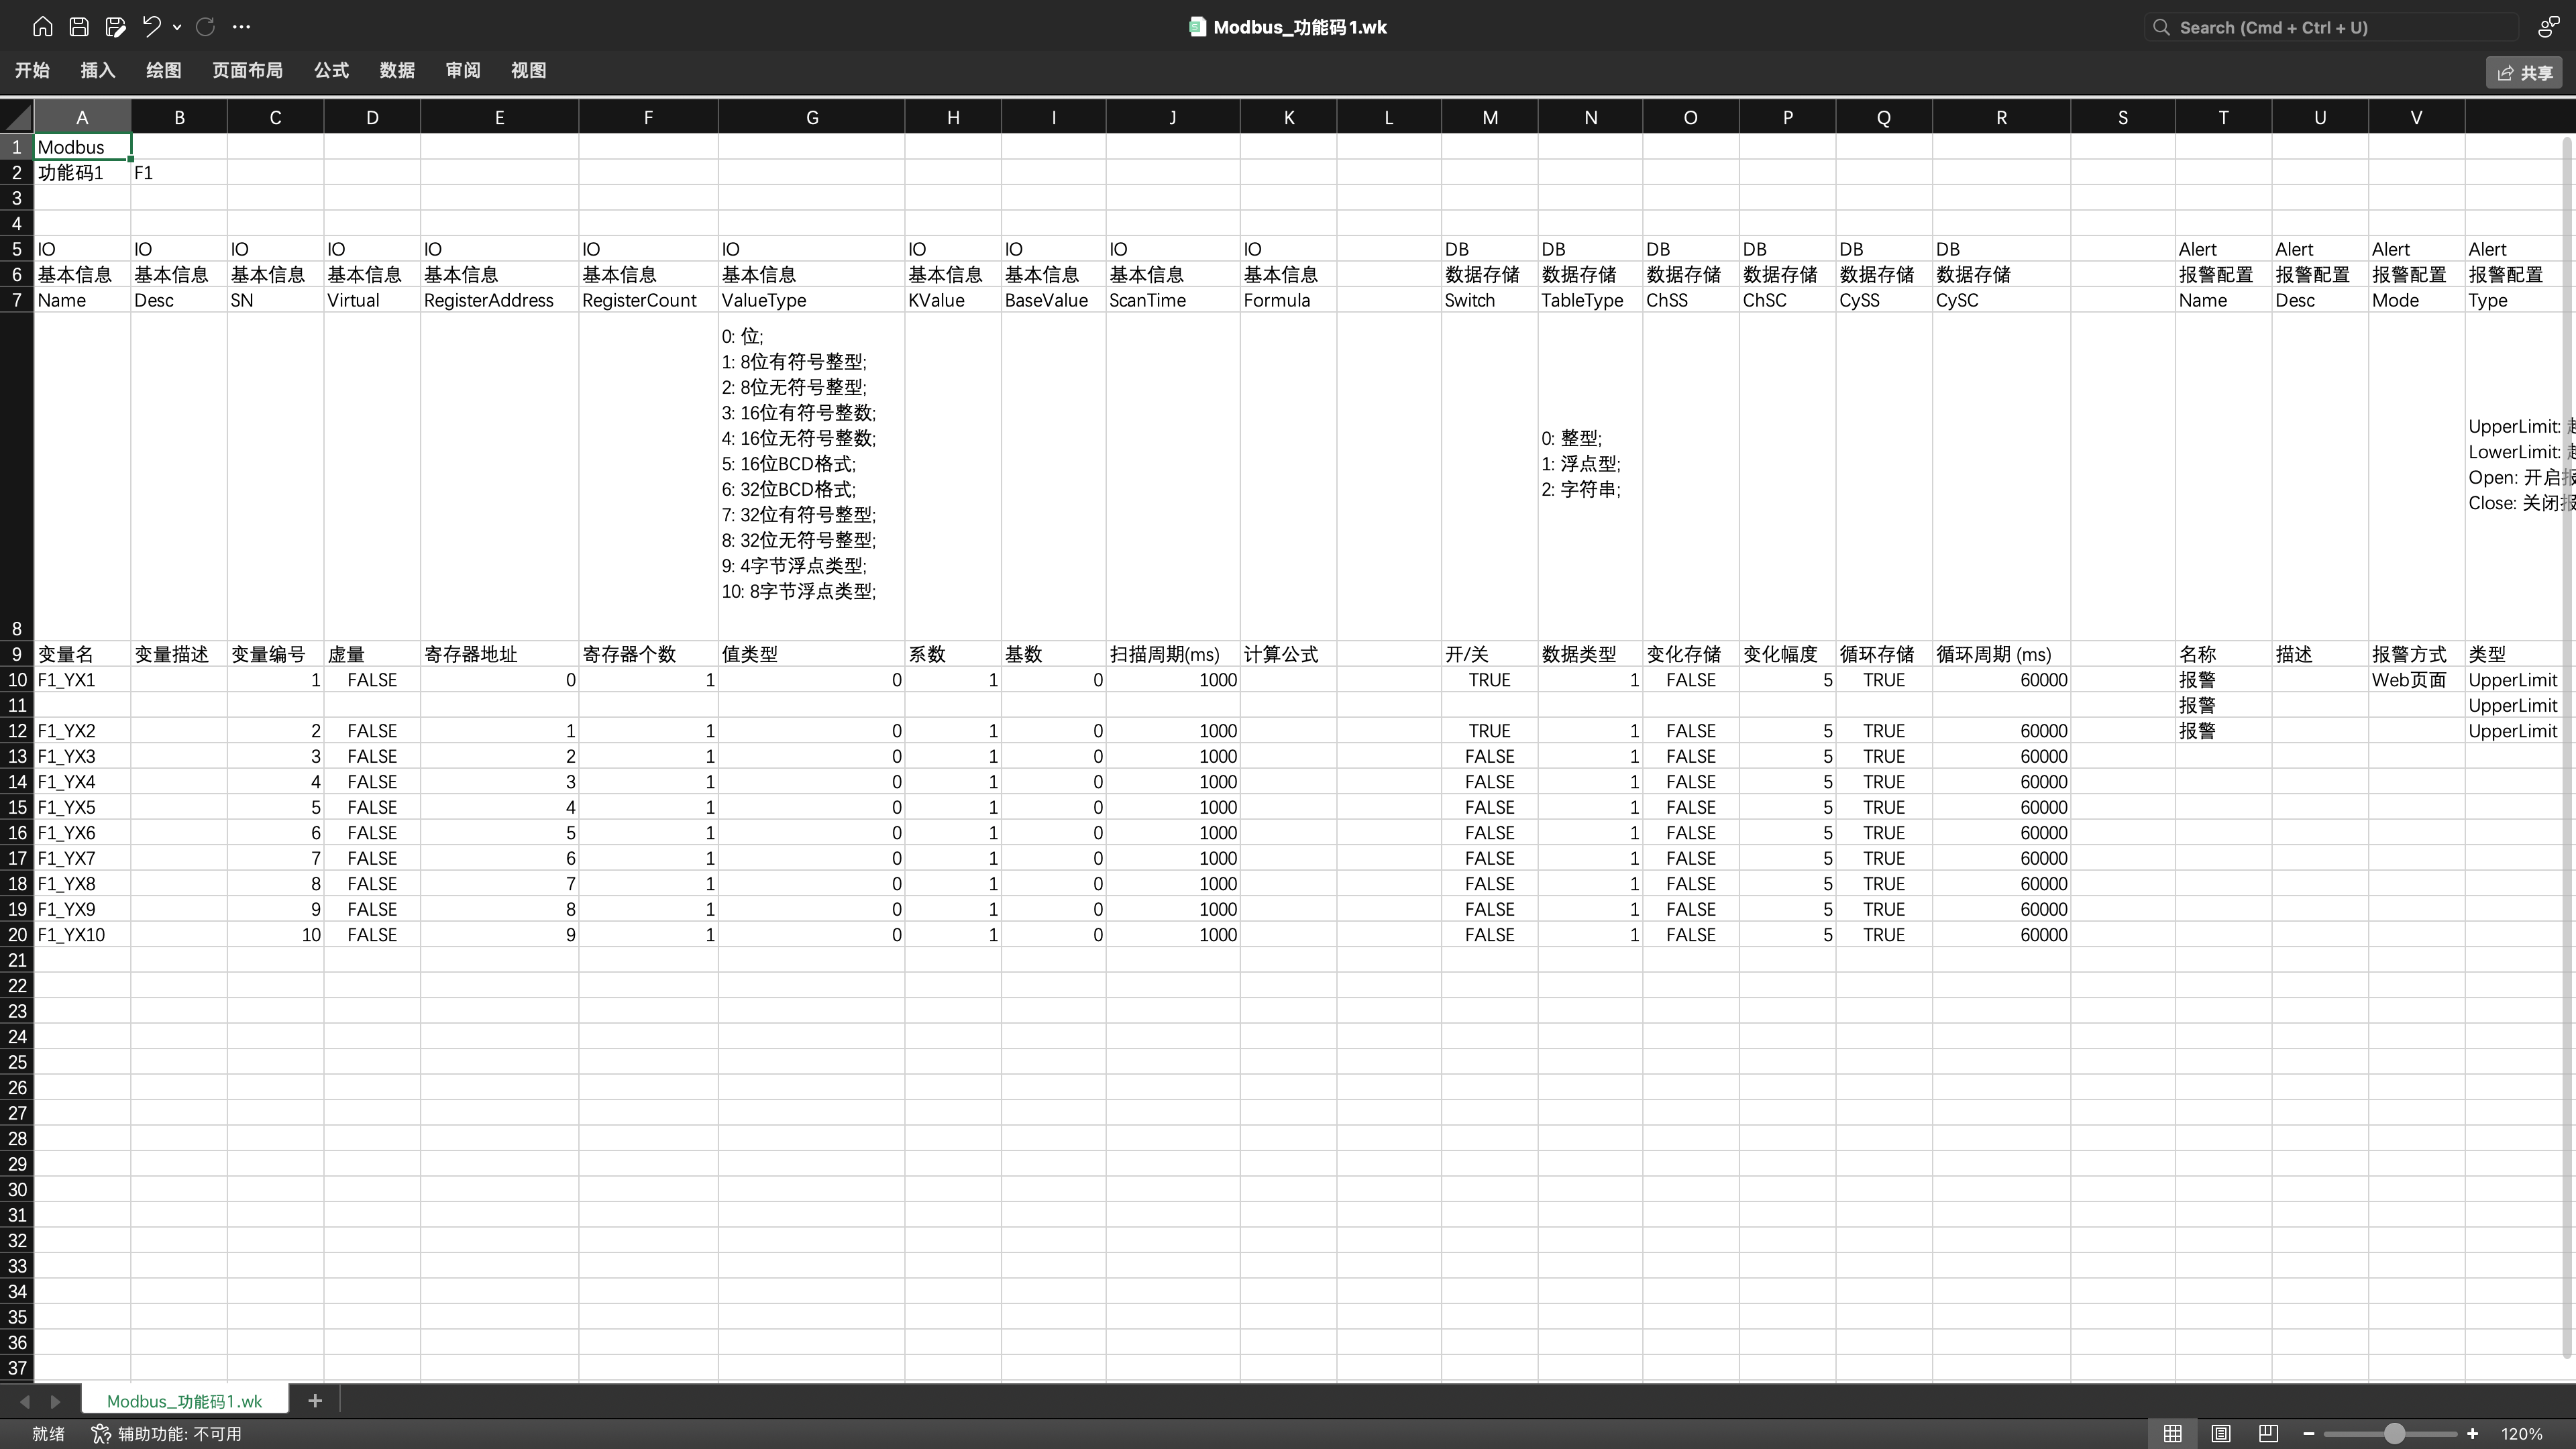
Task: Click the zoom out minus button
Action: [x=2309, y=1433]
